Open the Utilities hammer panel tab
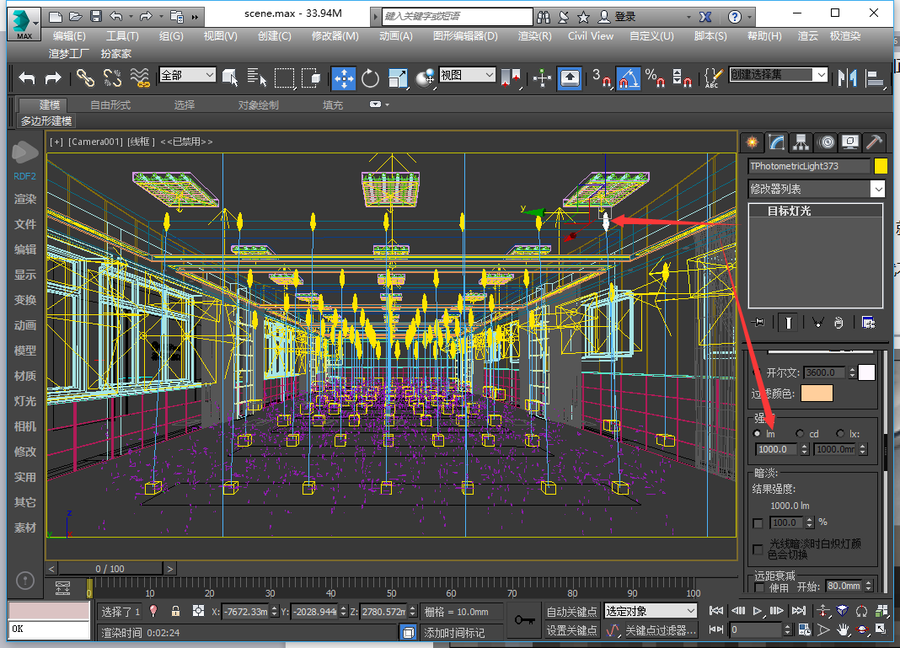This screenshot has width=900, height=648. pos(874,142)
